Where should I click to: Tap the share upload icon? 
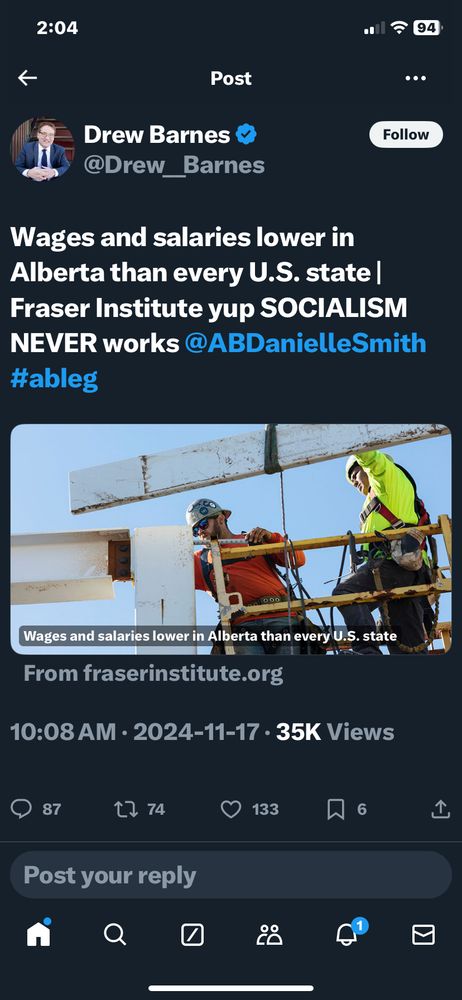point(440,809)
